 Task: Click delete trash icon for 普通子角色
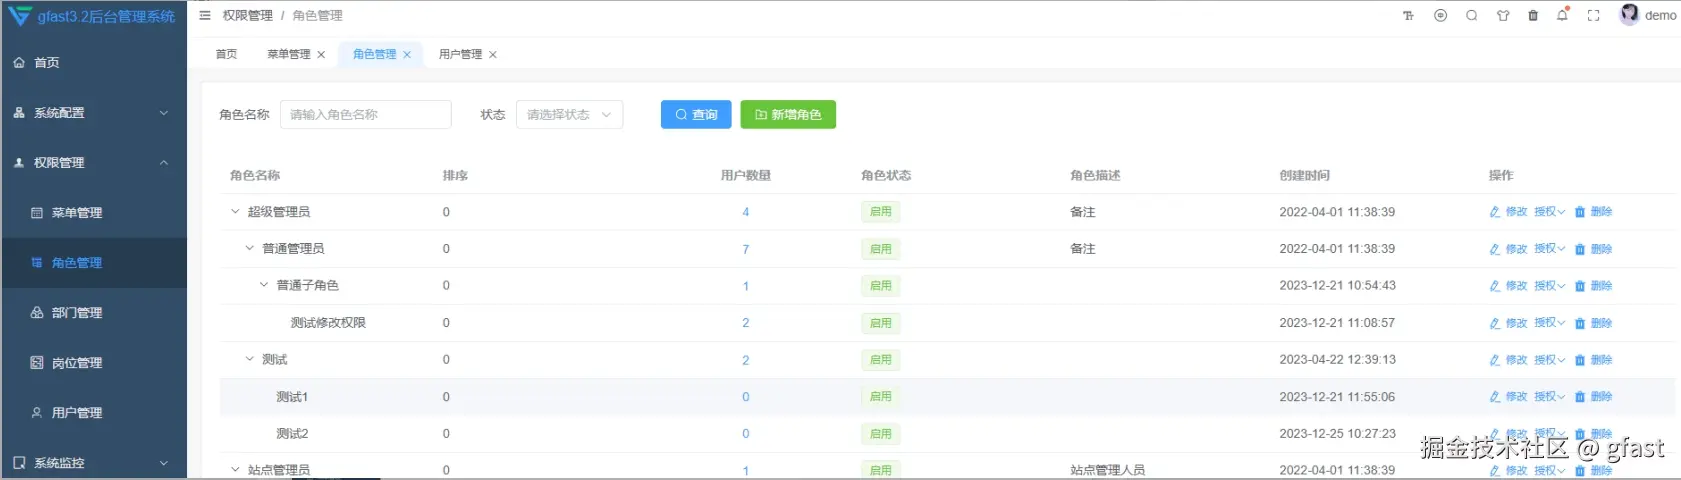1580,286
